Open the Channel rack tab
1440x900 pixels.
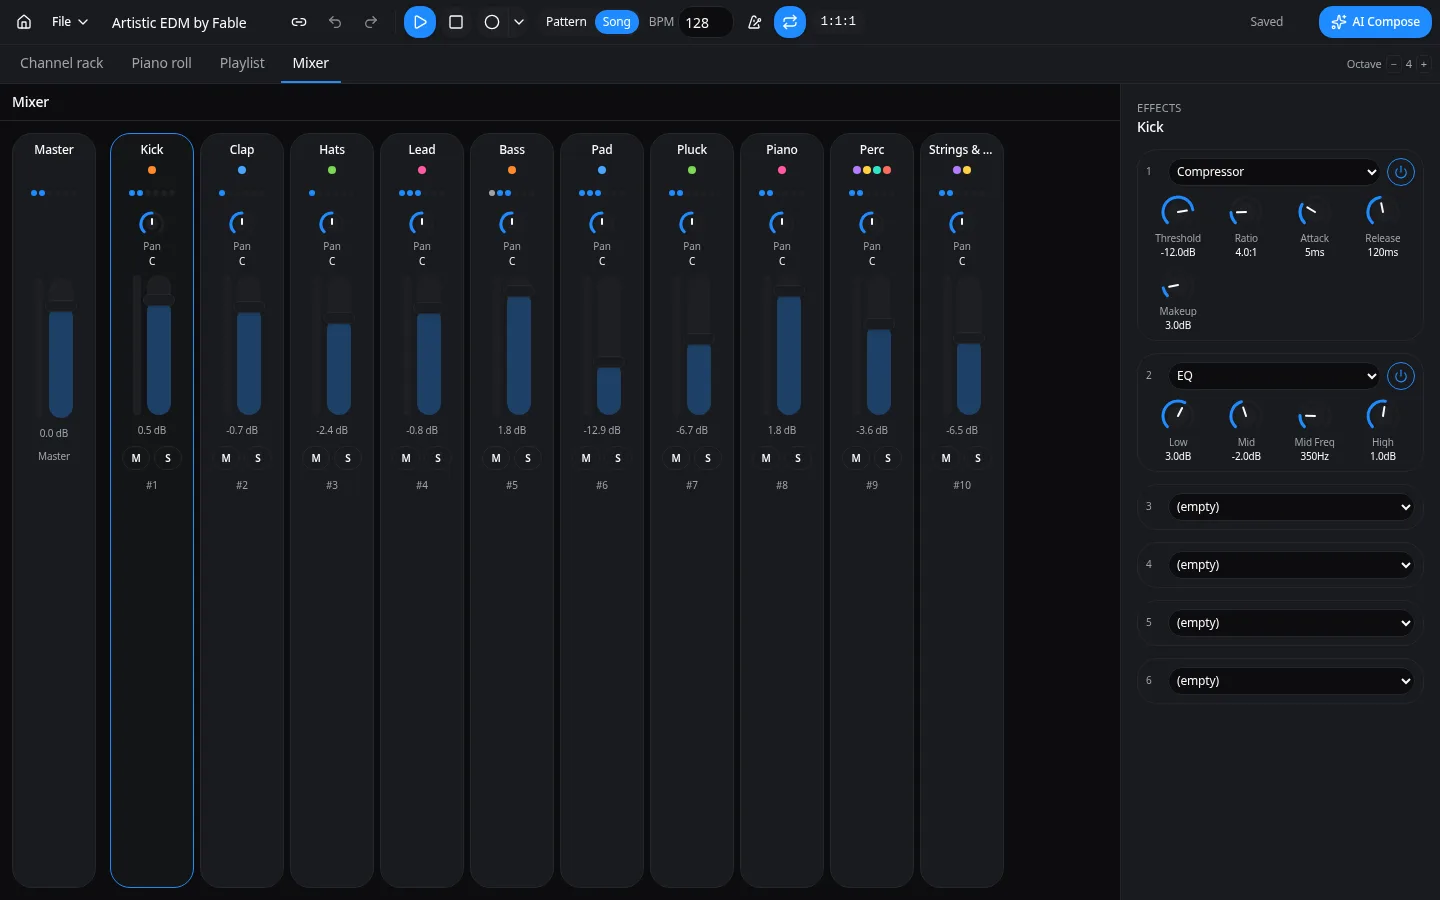[x=62, y=63]
